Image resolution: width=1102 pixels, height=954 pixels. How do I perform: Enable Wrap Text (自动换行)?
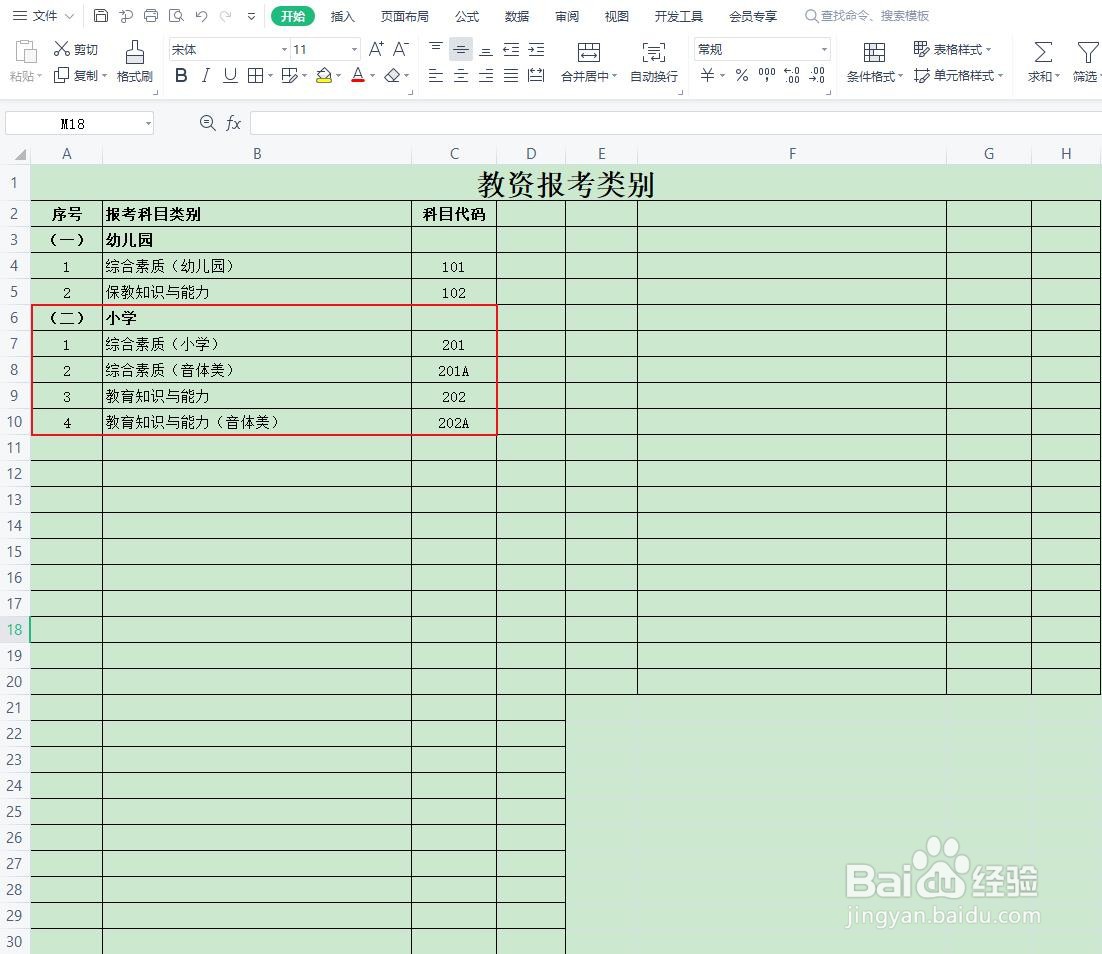click(653, 55)
